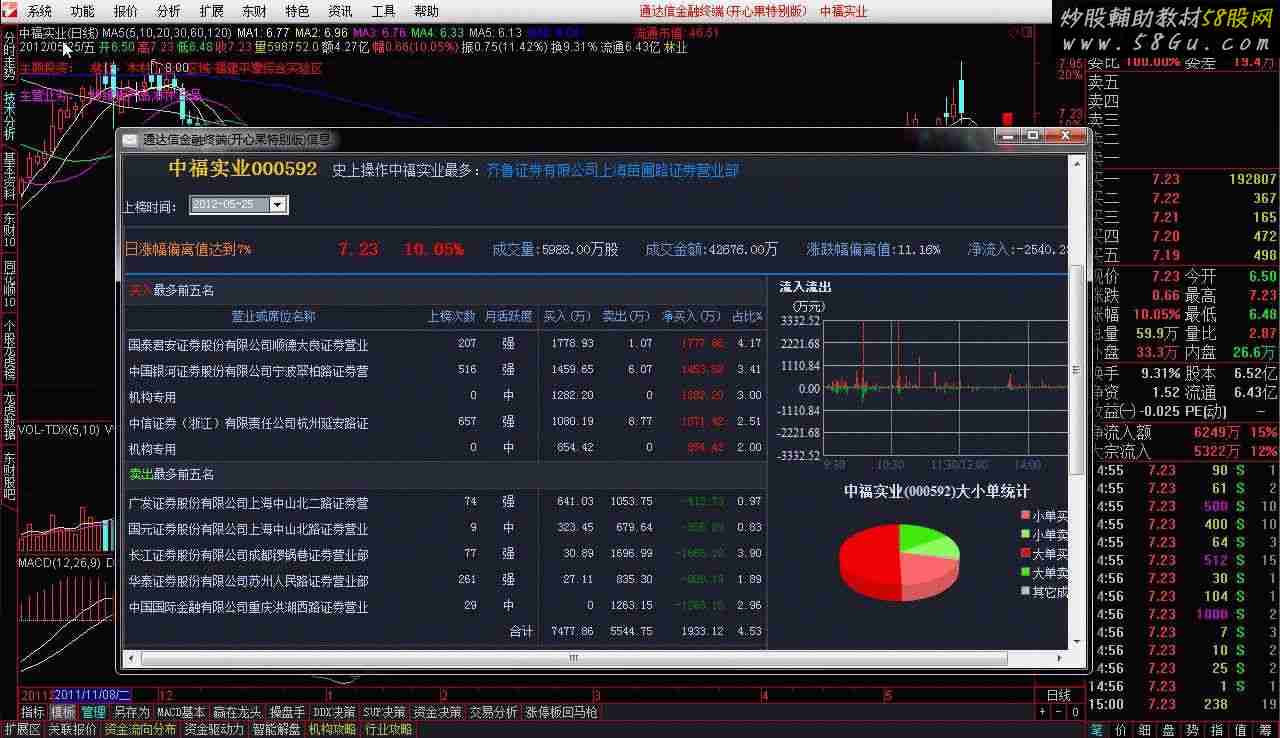Select the 盘 tab in quote panel
The image size is (1280, 738).
[x=1169, y=729]
